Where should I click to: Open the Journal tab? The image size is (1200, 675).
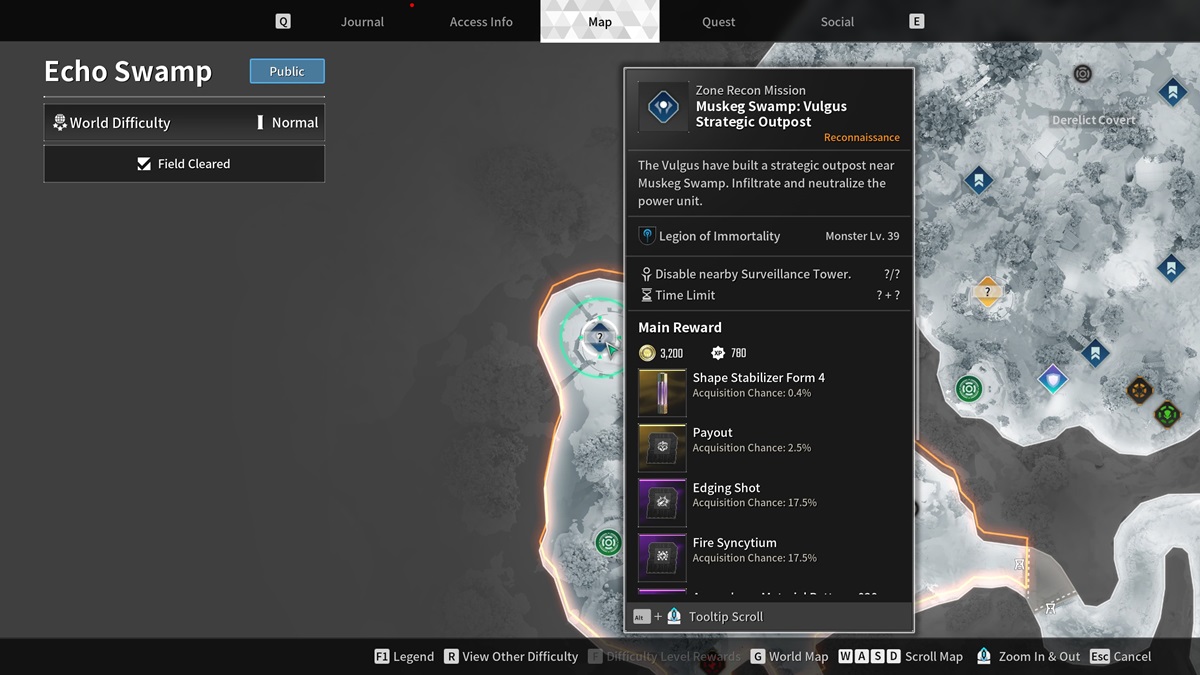coord(362,22)
